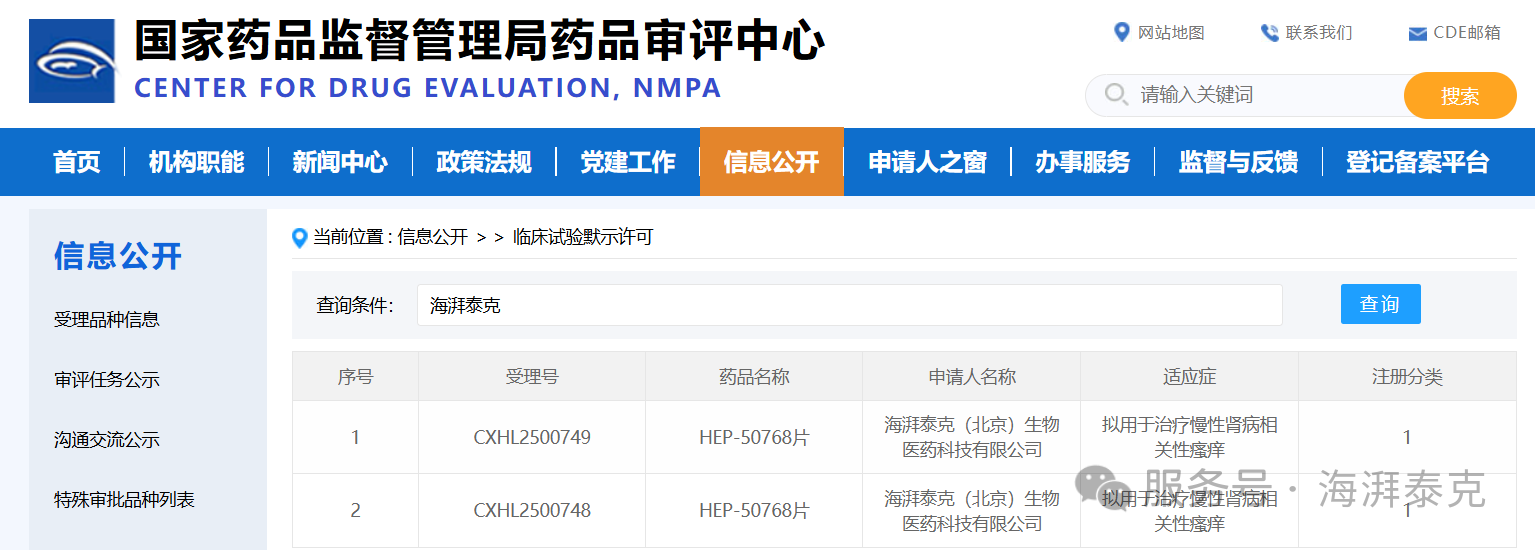Click the CDE logo image
The height and width of the screenshot is (550, 1535).
coord(72,61)
